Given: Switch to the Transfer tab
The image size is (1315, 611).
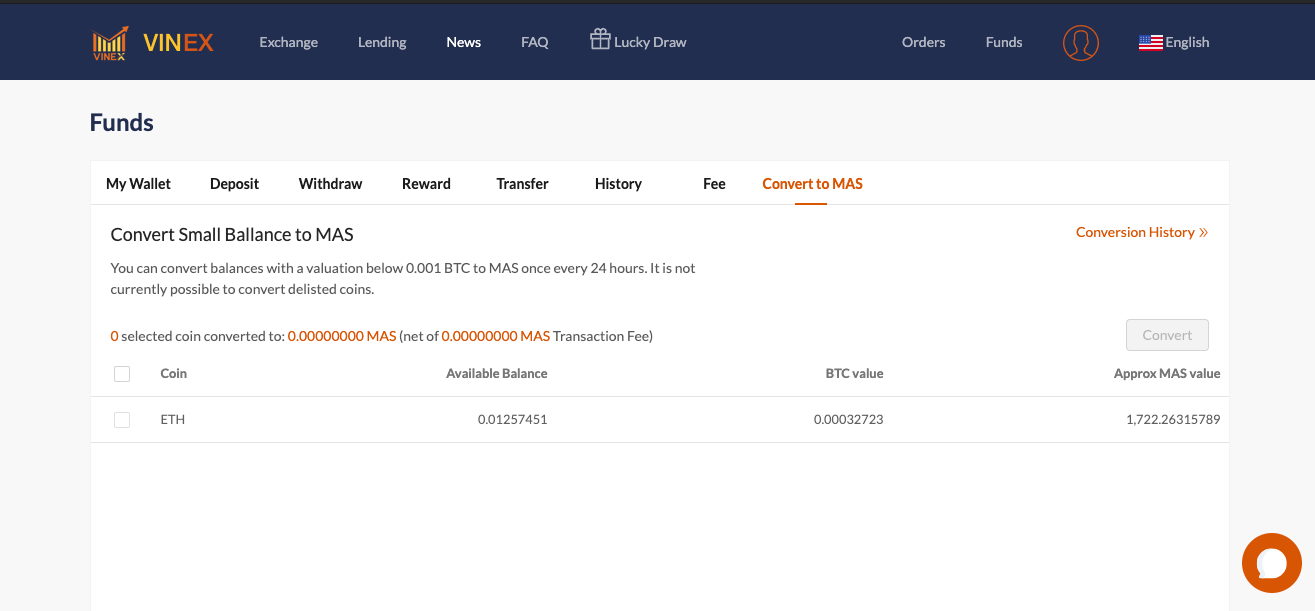Looking at the screenshot, I should pyautogui.click(x=522, y=184).
